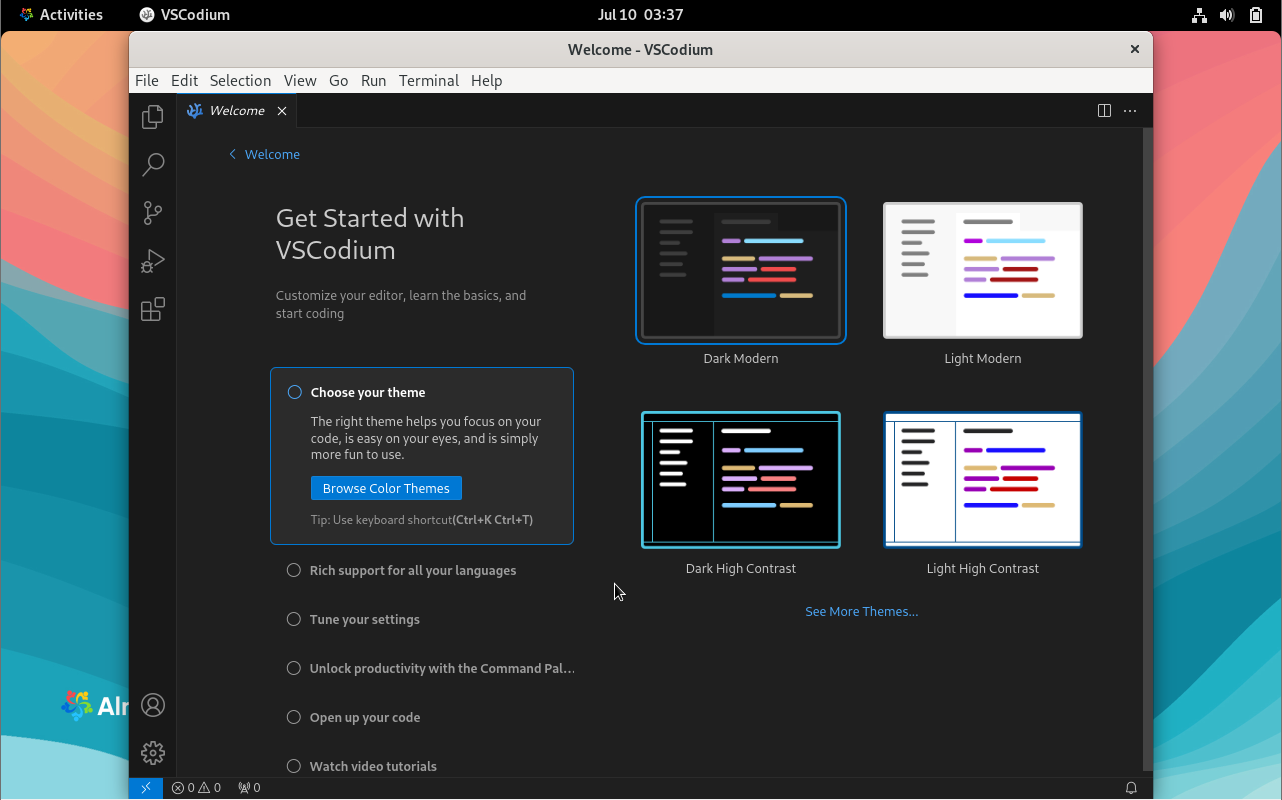
Task: Open the Activities overview
Action: (x=61, y=15)
